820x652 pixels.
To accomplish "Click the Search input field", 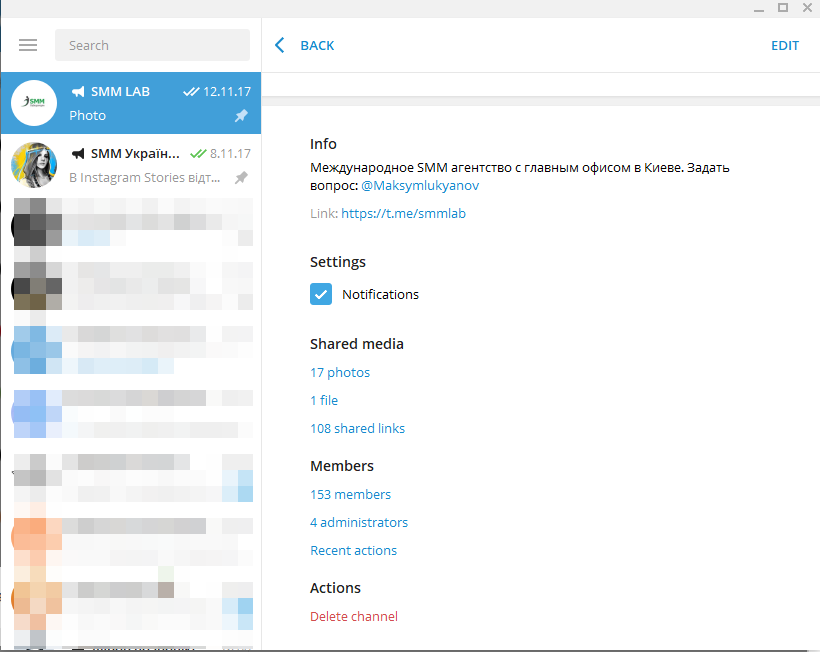I will pyautogui.click(x=152, y=45).
